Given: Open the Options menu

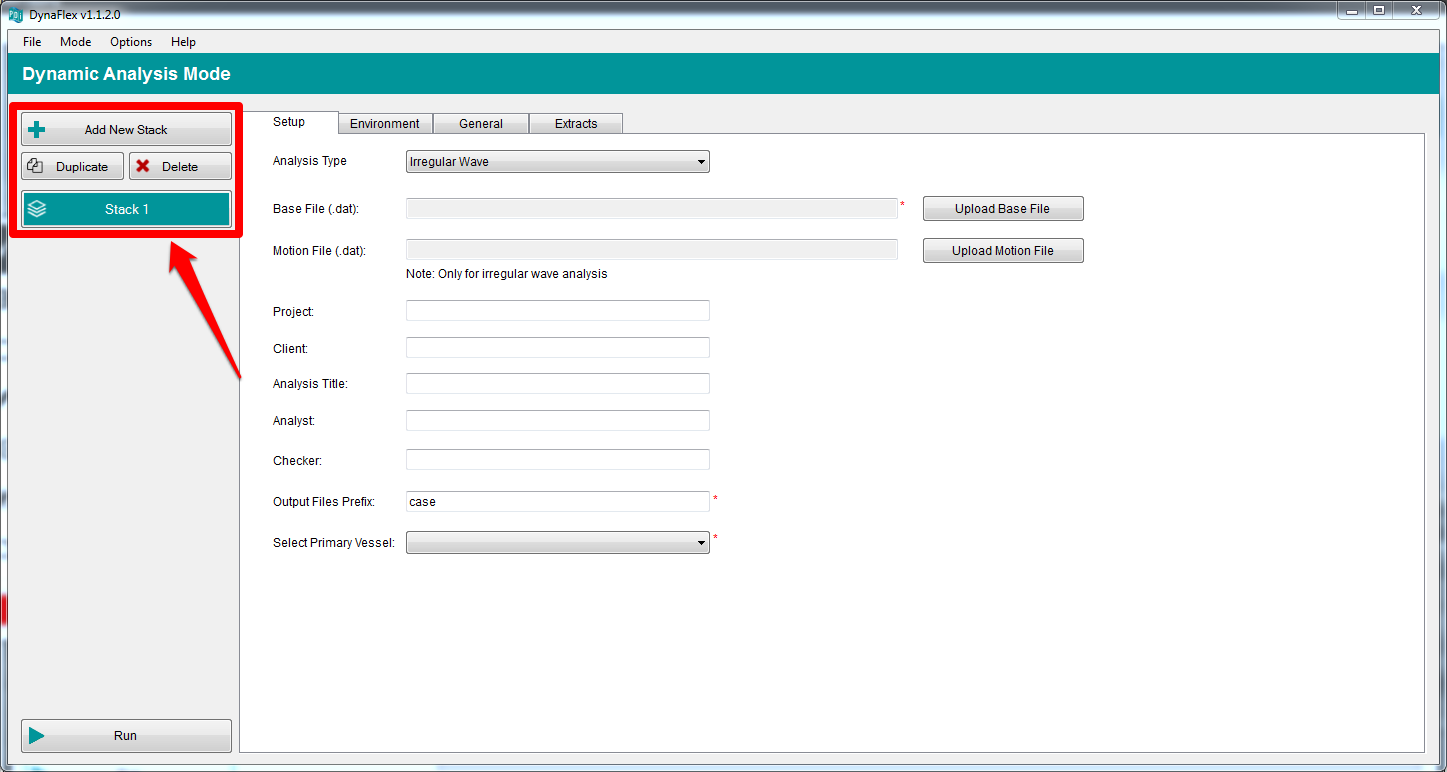Looking at the screenshot, I should pos(131,42).
